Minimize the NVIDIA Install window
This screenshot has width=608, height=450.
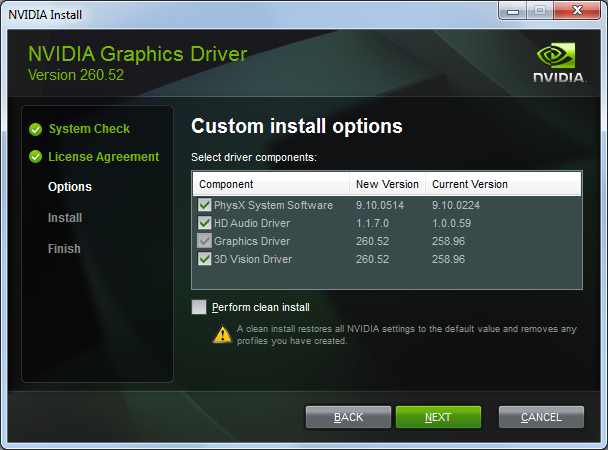tap(513, 10)
